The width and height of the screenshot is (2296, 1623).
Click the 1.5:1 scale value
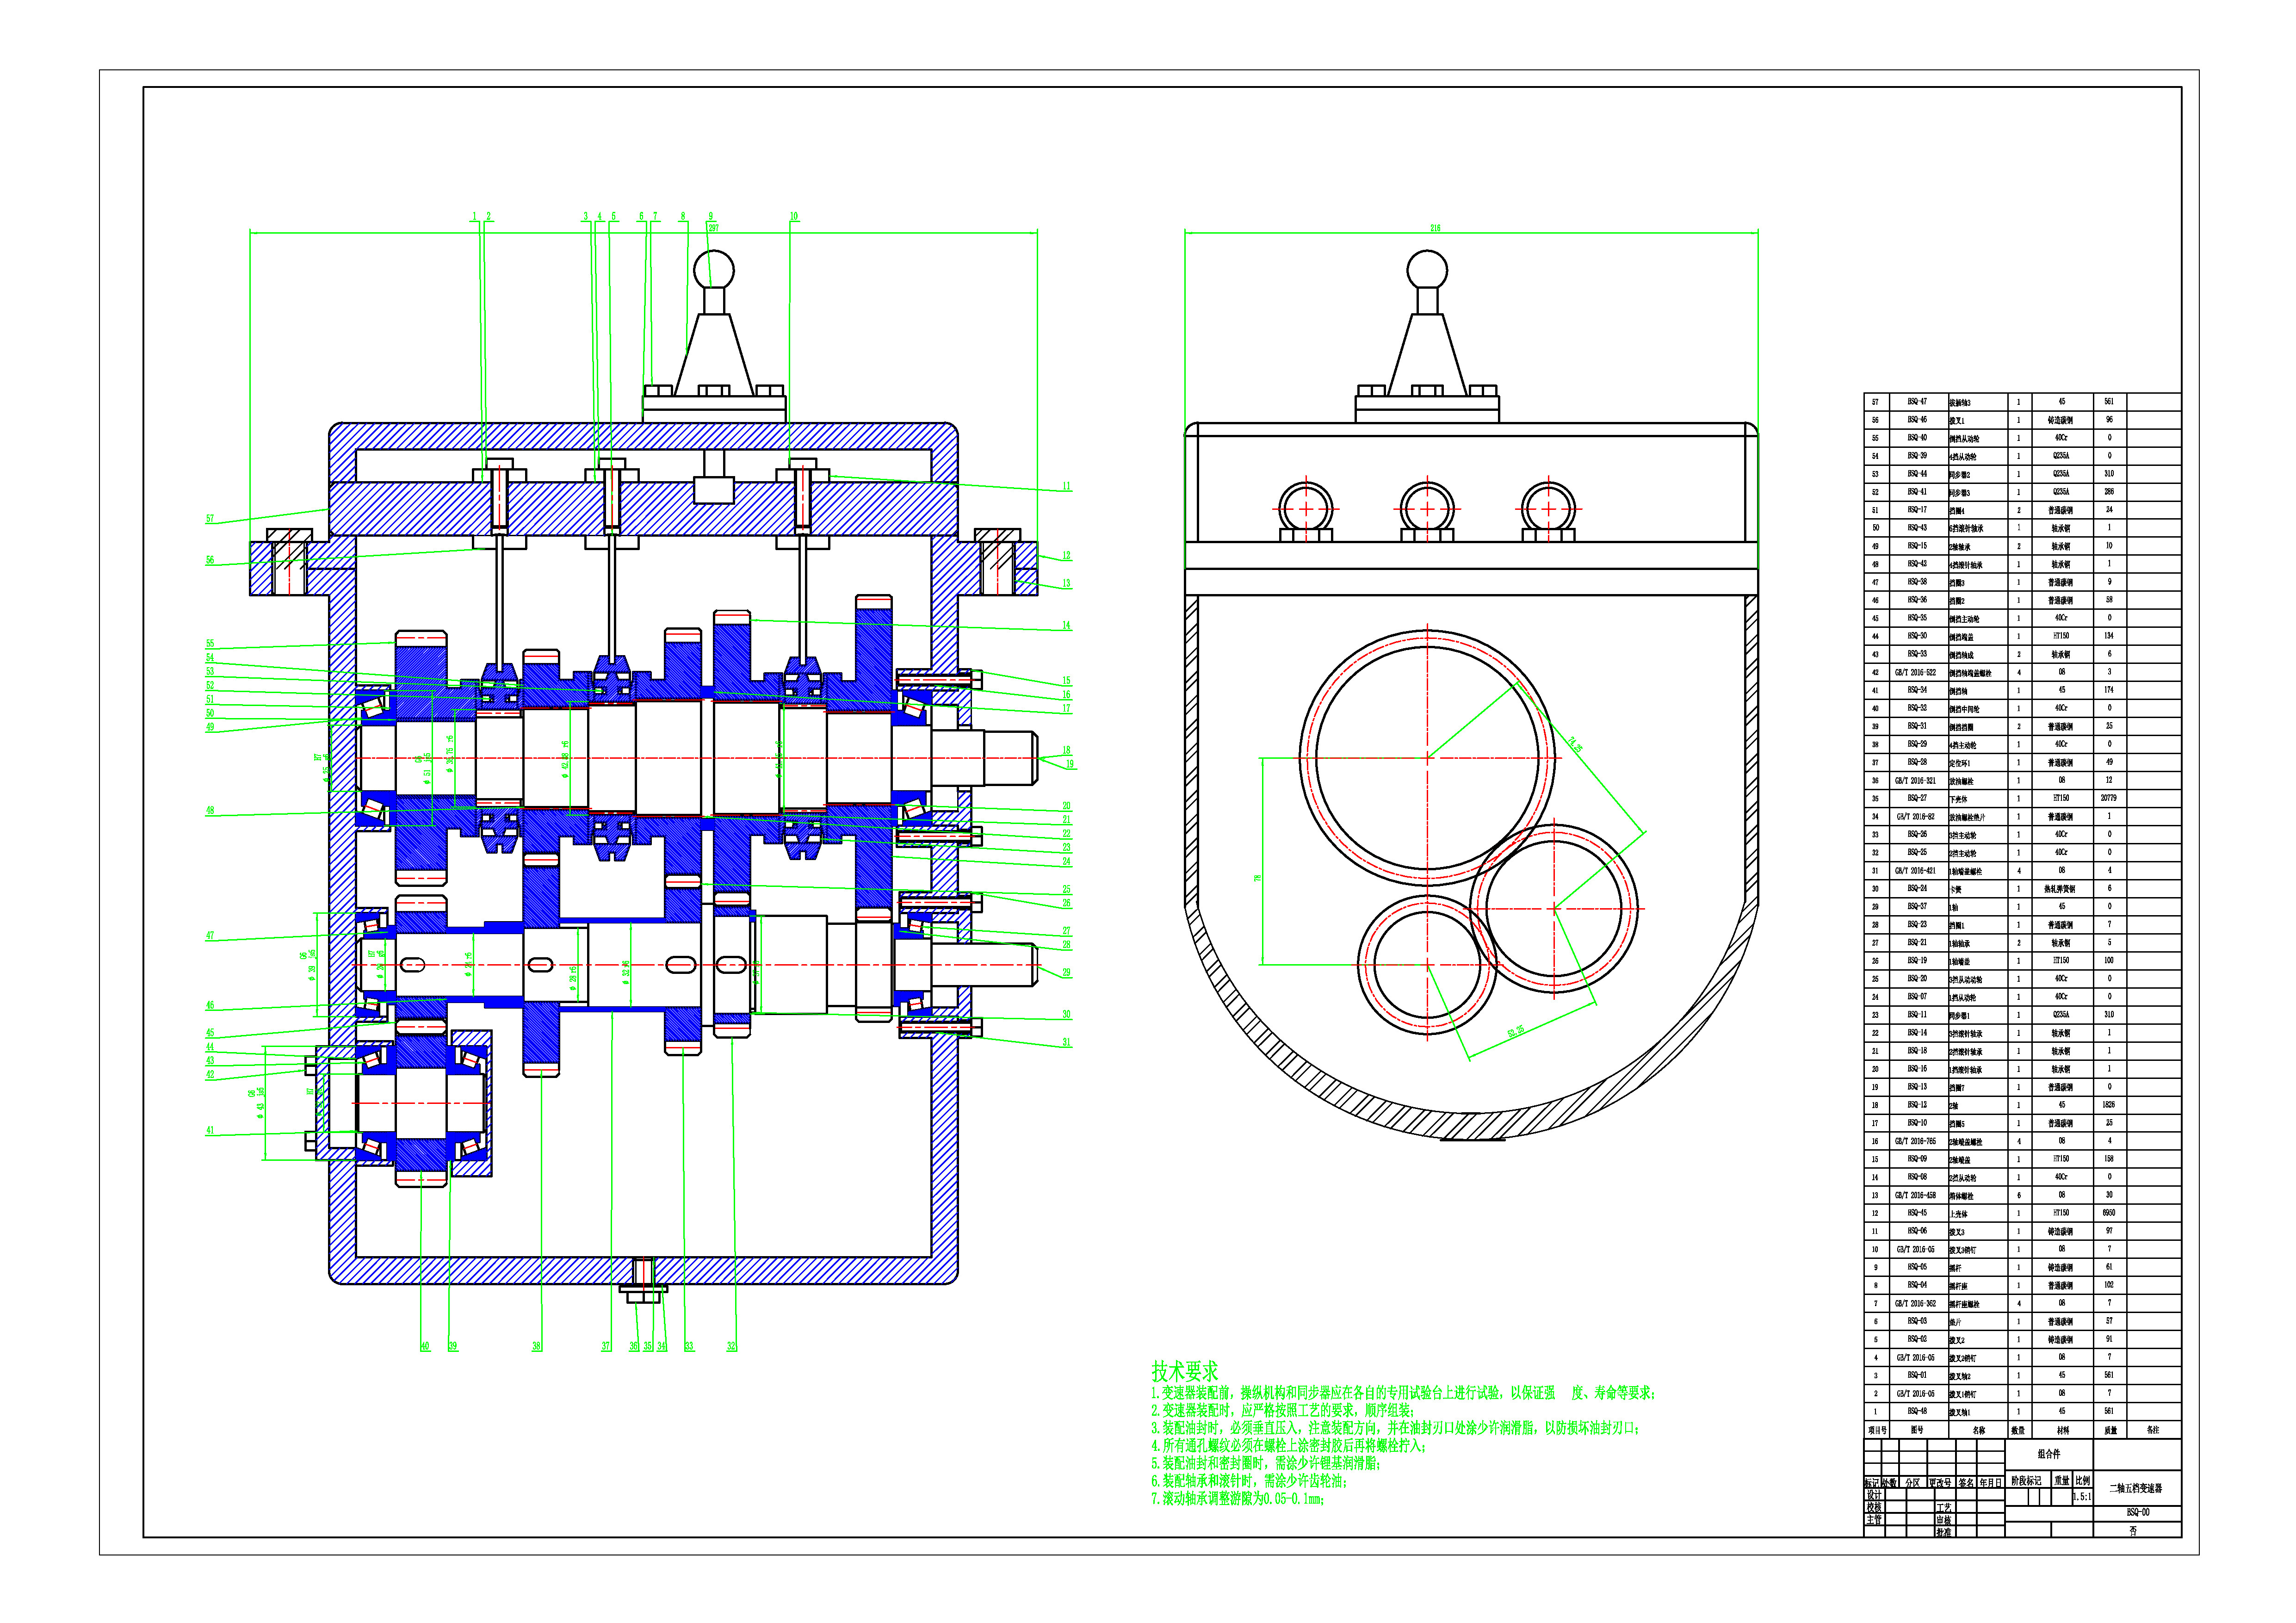click(x=2081, y=1497)
